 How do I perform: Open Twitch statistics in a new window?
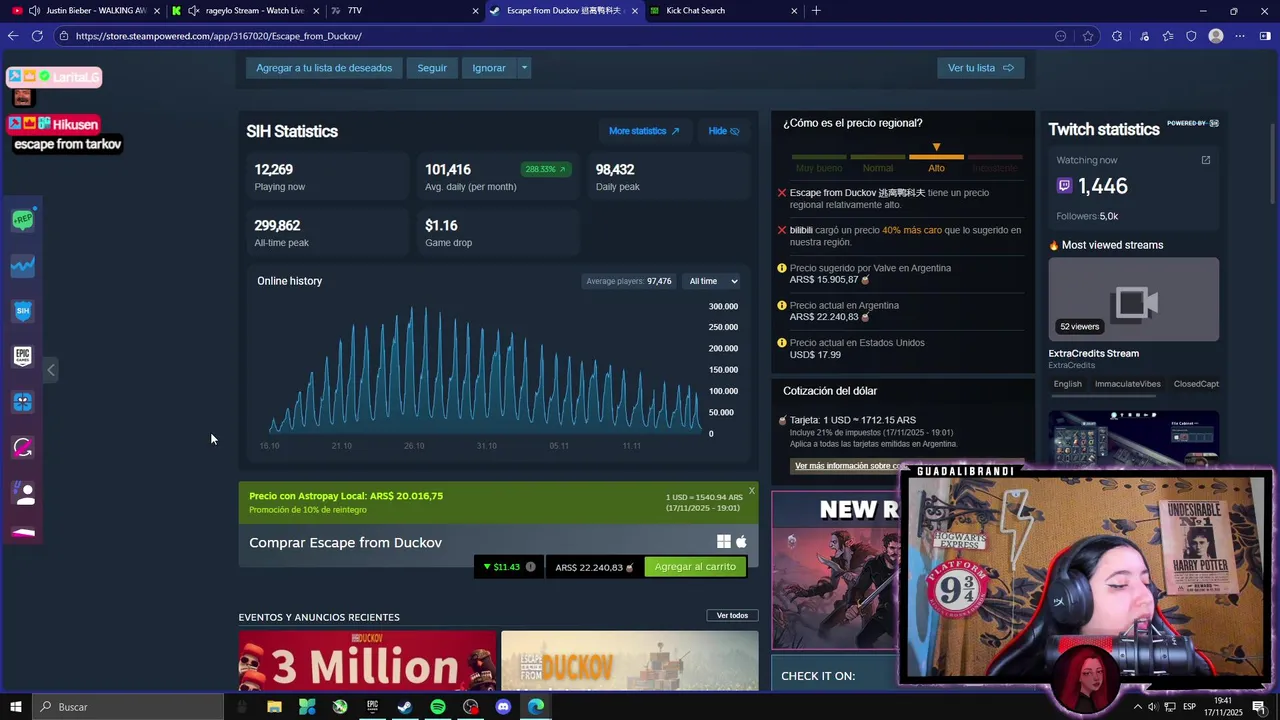[x=1205, y=160]
